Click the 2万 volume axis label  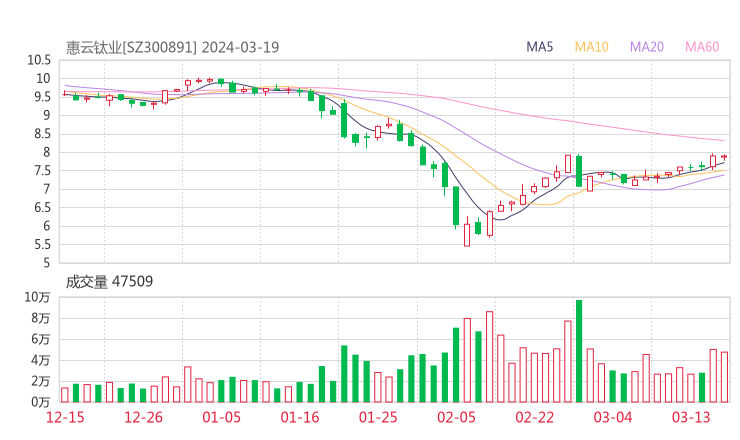pos(41,381)
